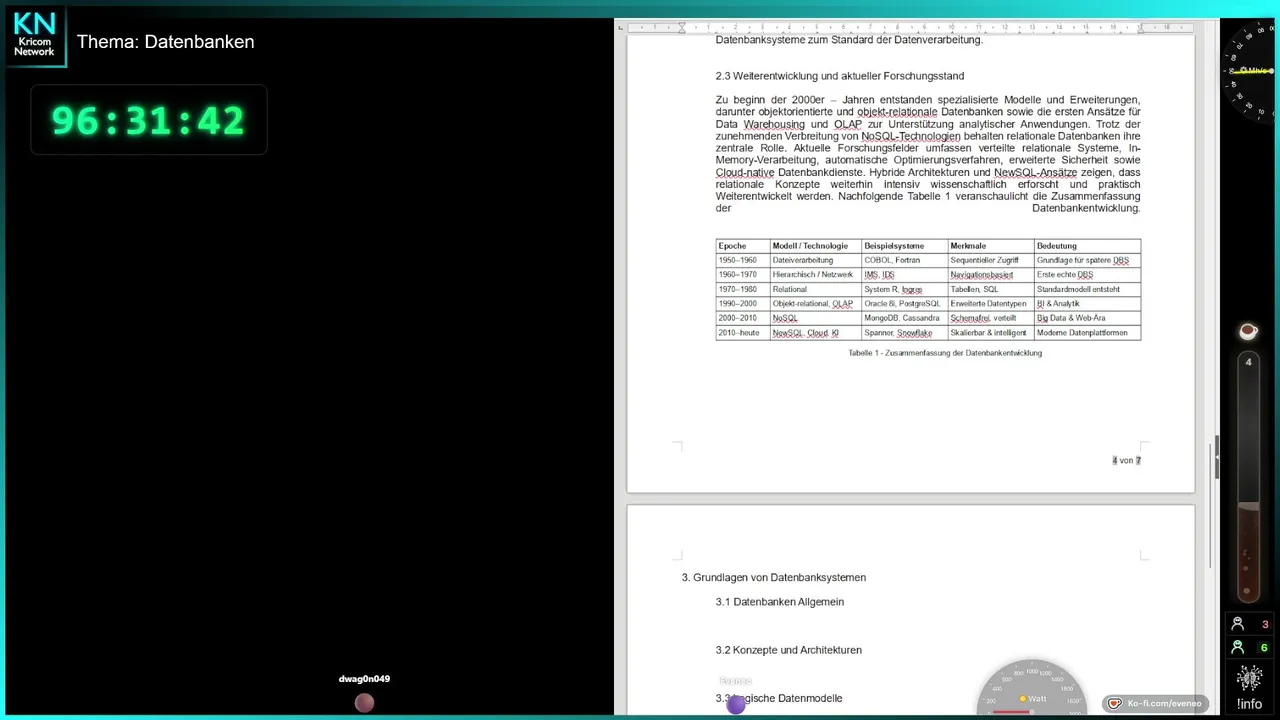Click the coffee fill level bar
Viewport: 1280px width, 720px height.
click(x=1248, y=476)
